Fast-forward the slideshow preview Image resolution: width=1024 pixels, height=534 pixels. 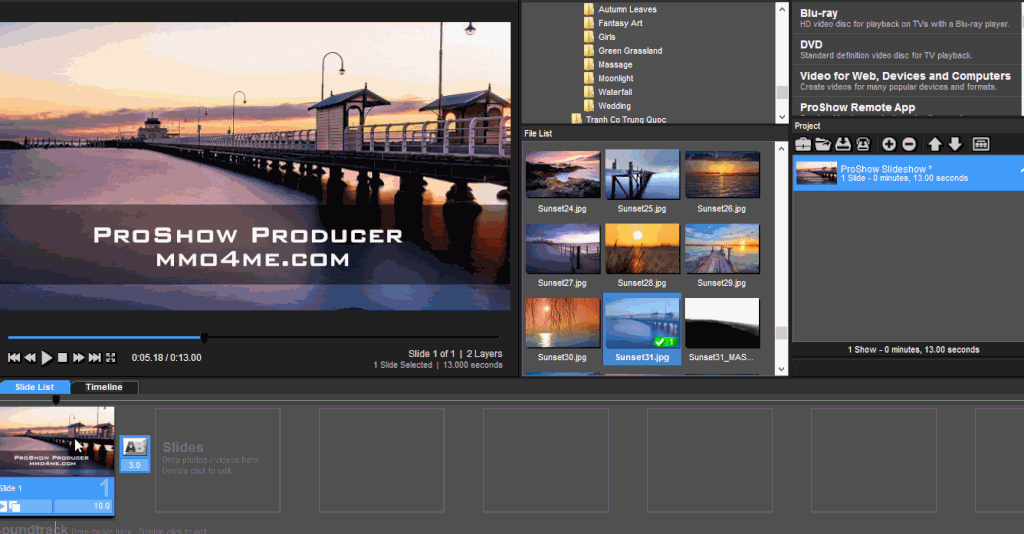78,358
